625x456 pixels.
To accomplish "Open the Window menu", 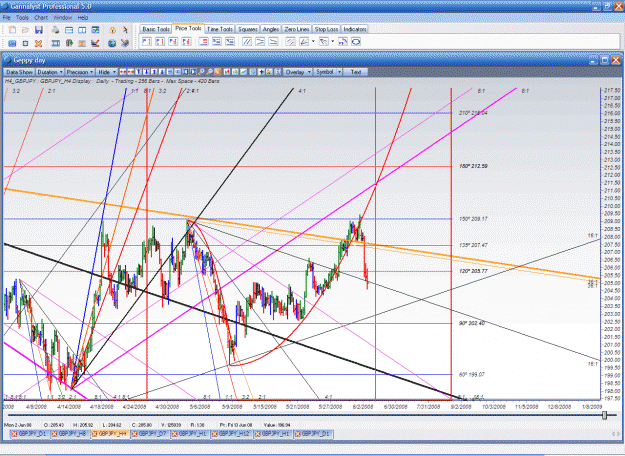I will [x=63, y=18].
